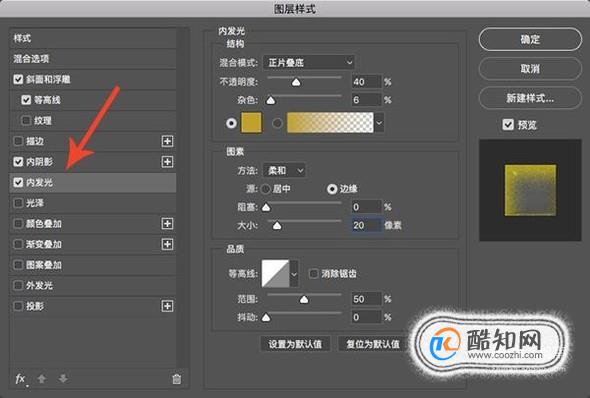Expand the 等高线 contour picker arrow
Viewport: 590px width, 398px height.
294,274
